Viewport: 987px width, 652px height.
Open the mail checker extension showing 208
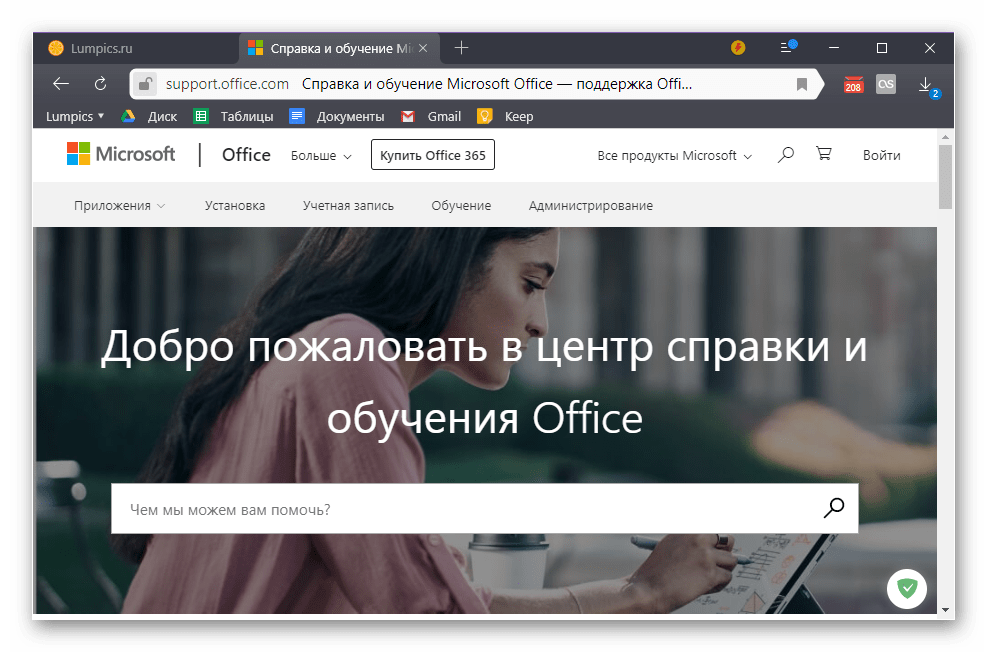[853, 84]
